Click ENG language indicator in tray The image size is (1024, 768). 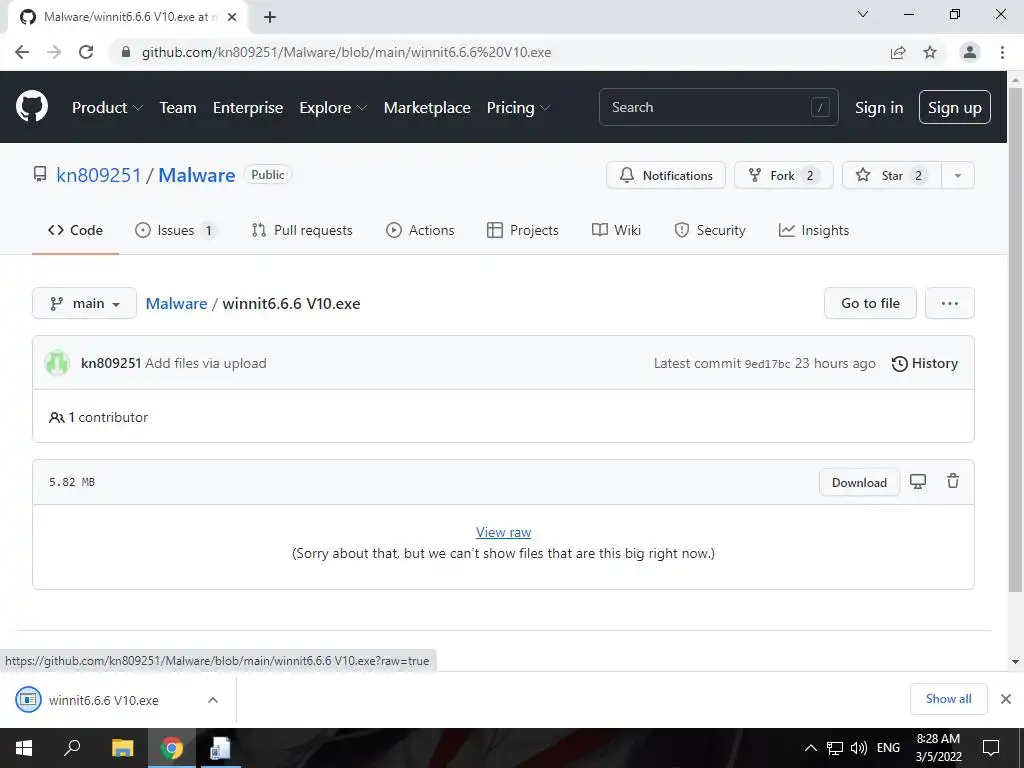pos(888,748)
